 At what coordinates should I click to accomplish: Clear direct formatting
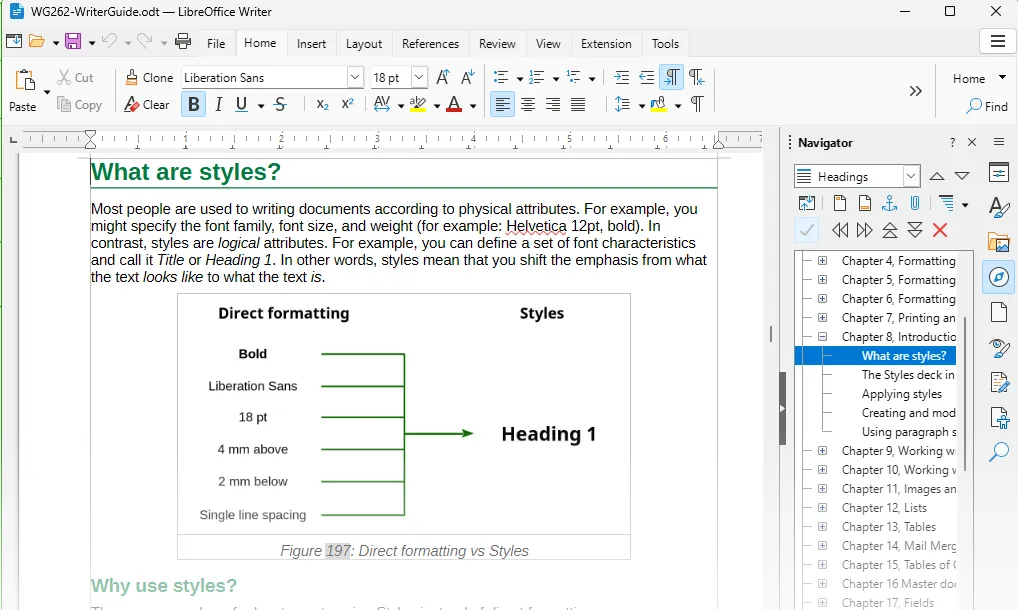(x=147, y=104)
